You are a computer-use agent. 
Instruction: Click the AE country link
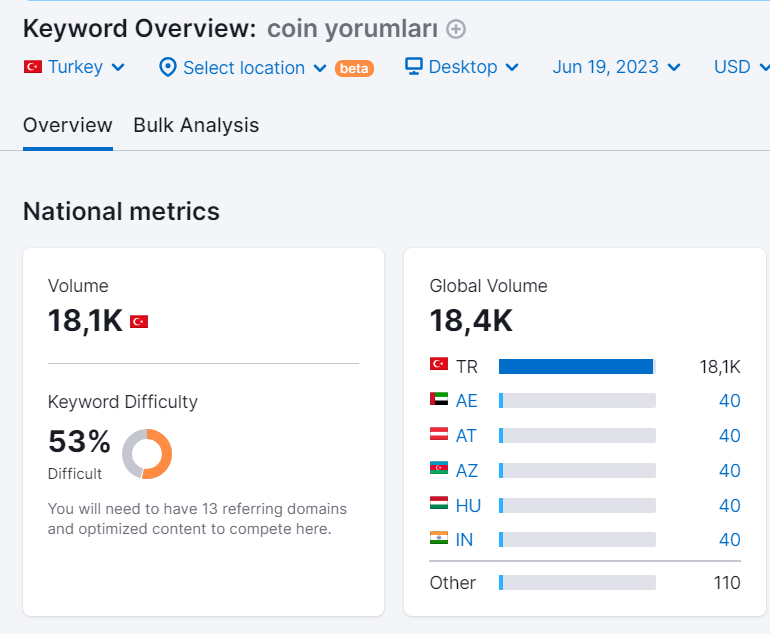coord(467,401)
